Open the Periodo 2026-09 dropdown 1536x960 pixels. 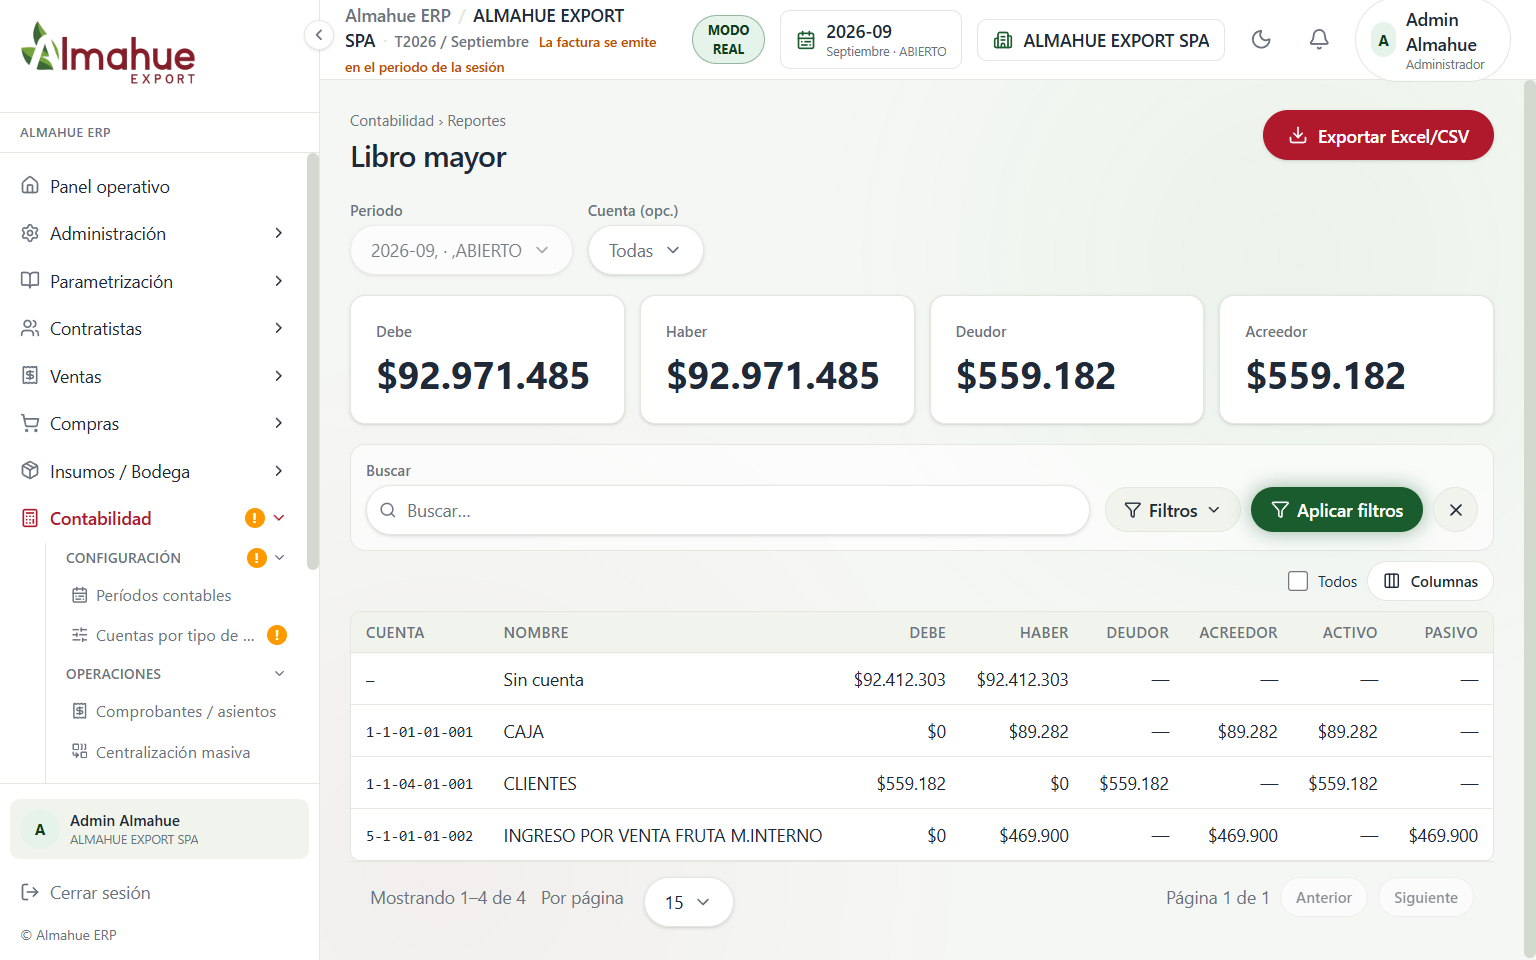461,250
